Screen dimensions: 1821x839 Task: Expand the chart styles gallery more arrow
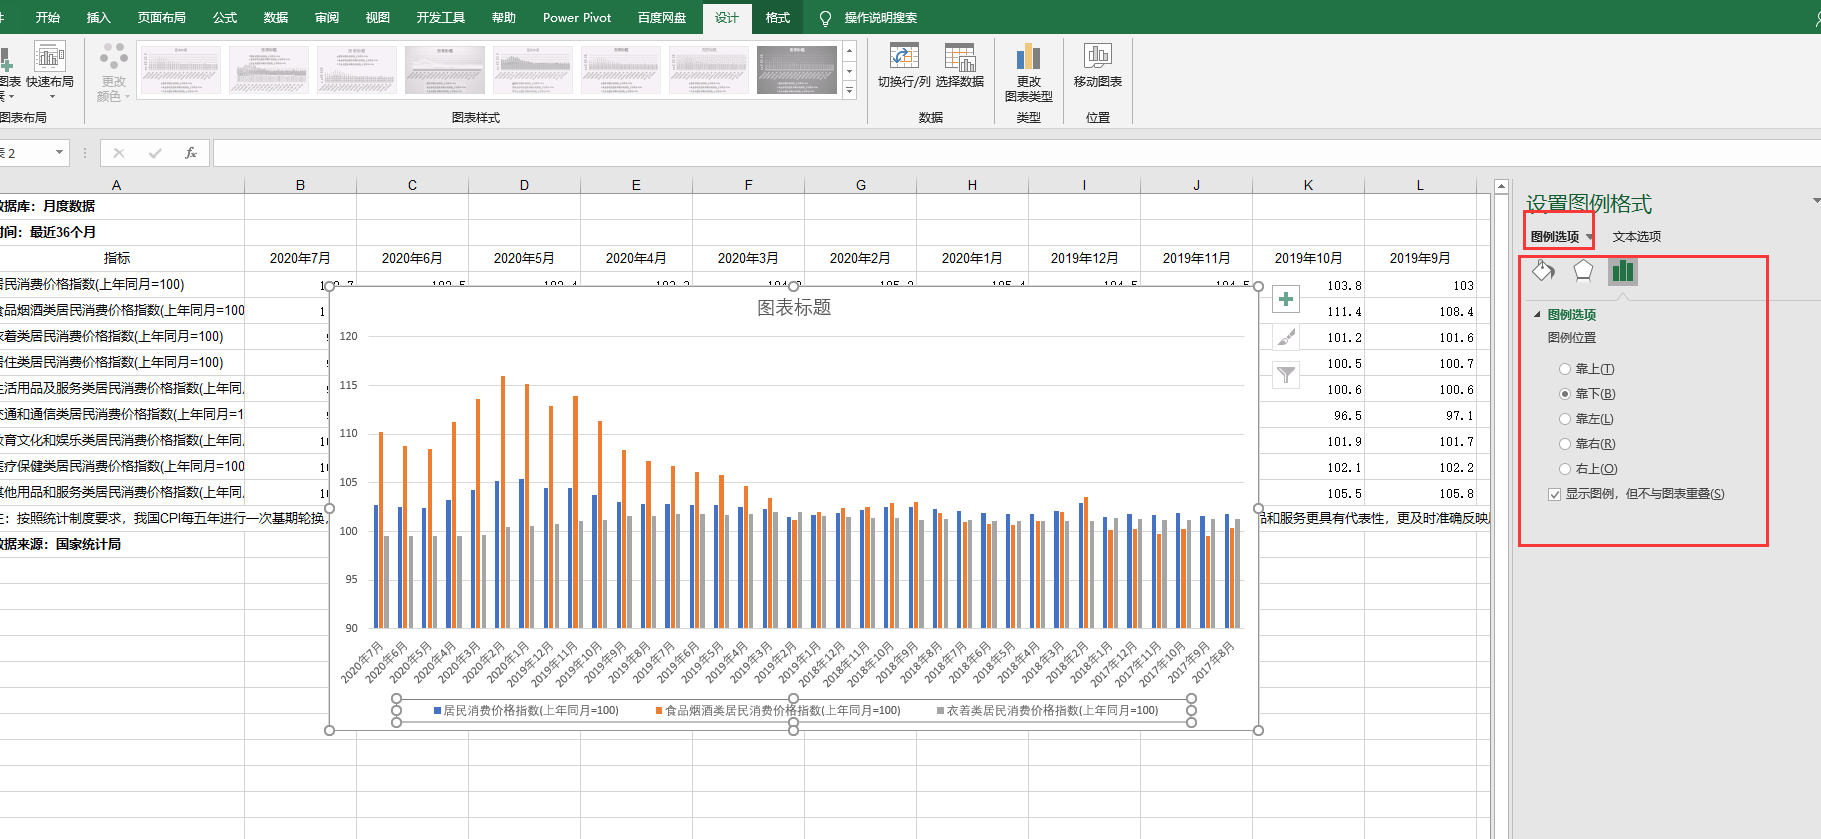pos(849,91)
